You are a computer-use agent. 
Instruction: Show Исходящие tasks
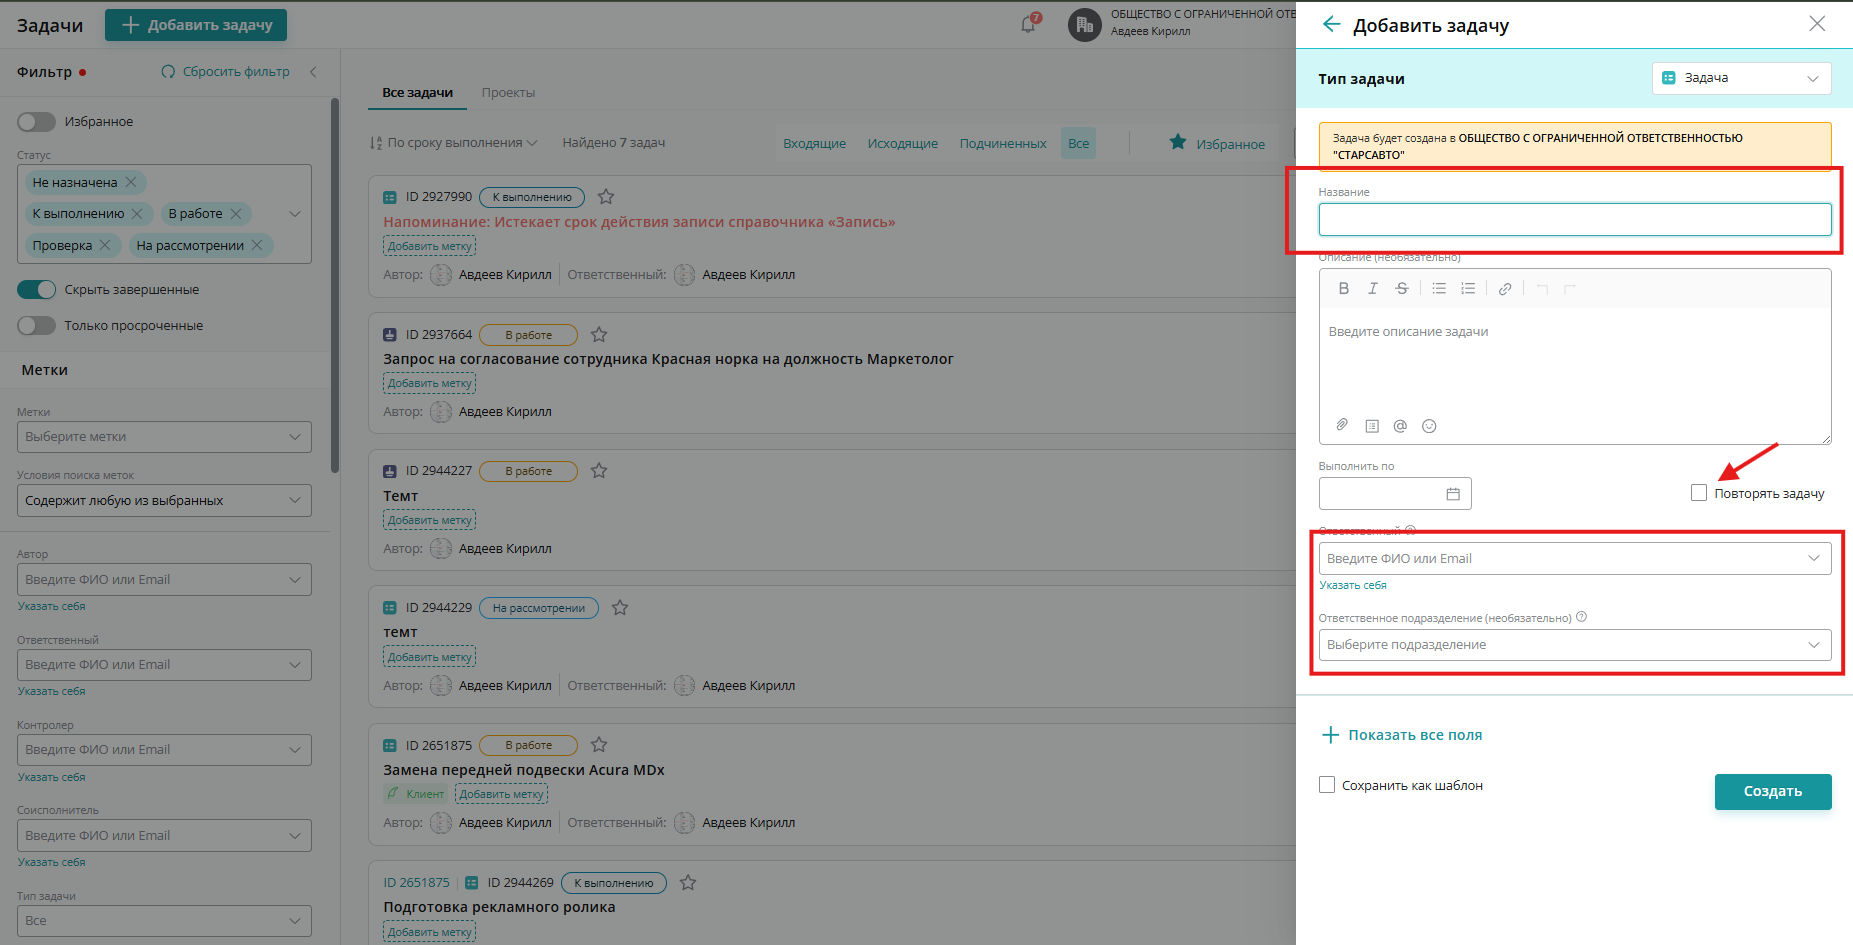(x=903, y=144)
